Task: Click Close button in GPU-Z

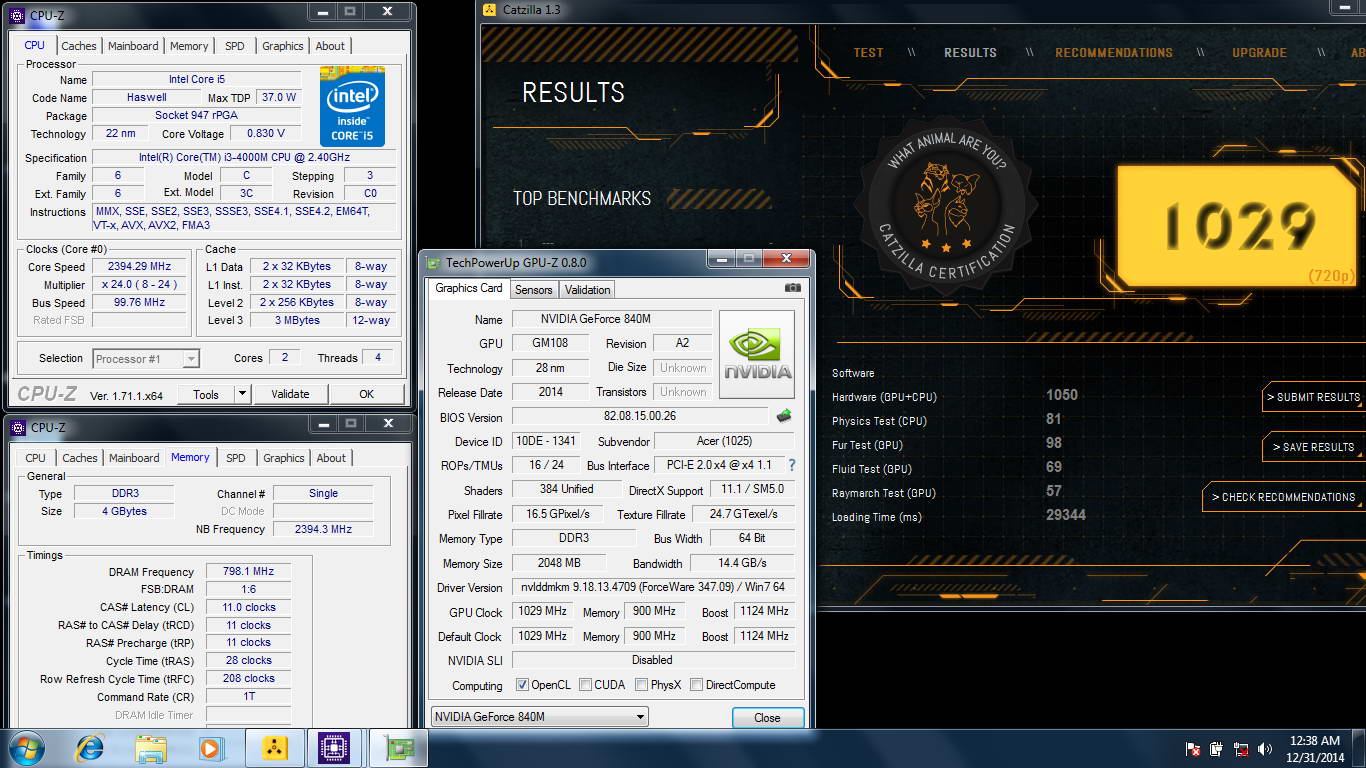Action: (x=767, y=718)
